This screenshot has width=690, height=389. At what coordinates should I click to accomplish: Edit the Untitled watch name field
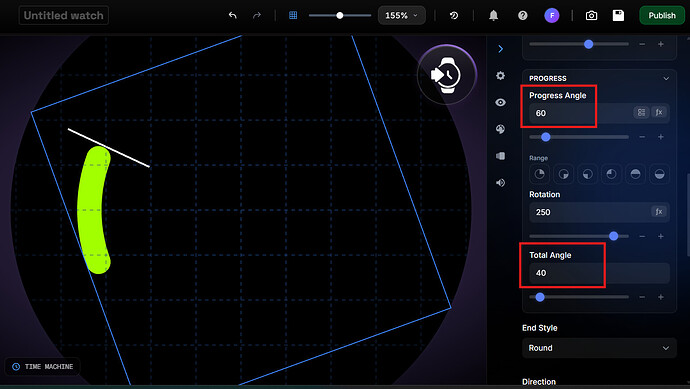click(x=64, y=15)
